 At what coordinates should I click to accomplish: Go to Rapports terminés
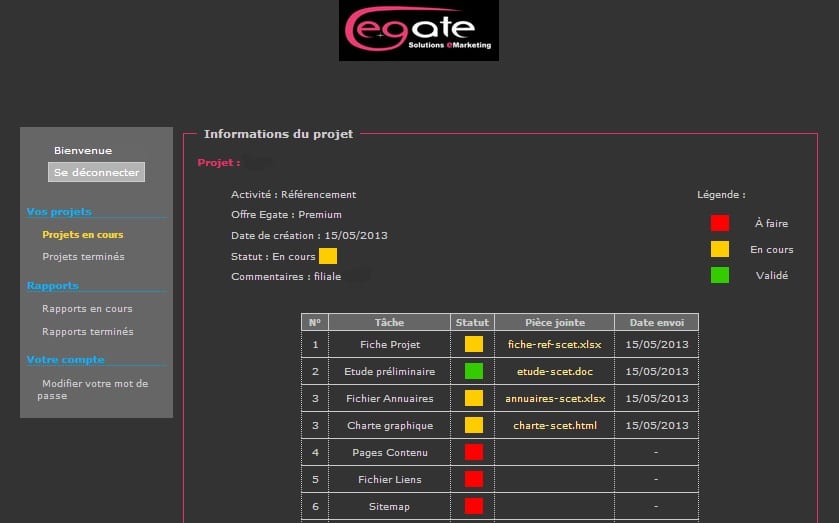(88, 331)
